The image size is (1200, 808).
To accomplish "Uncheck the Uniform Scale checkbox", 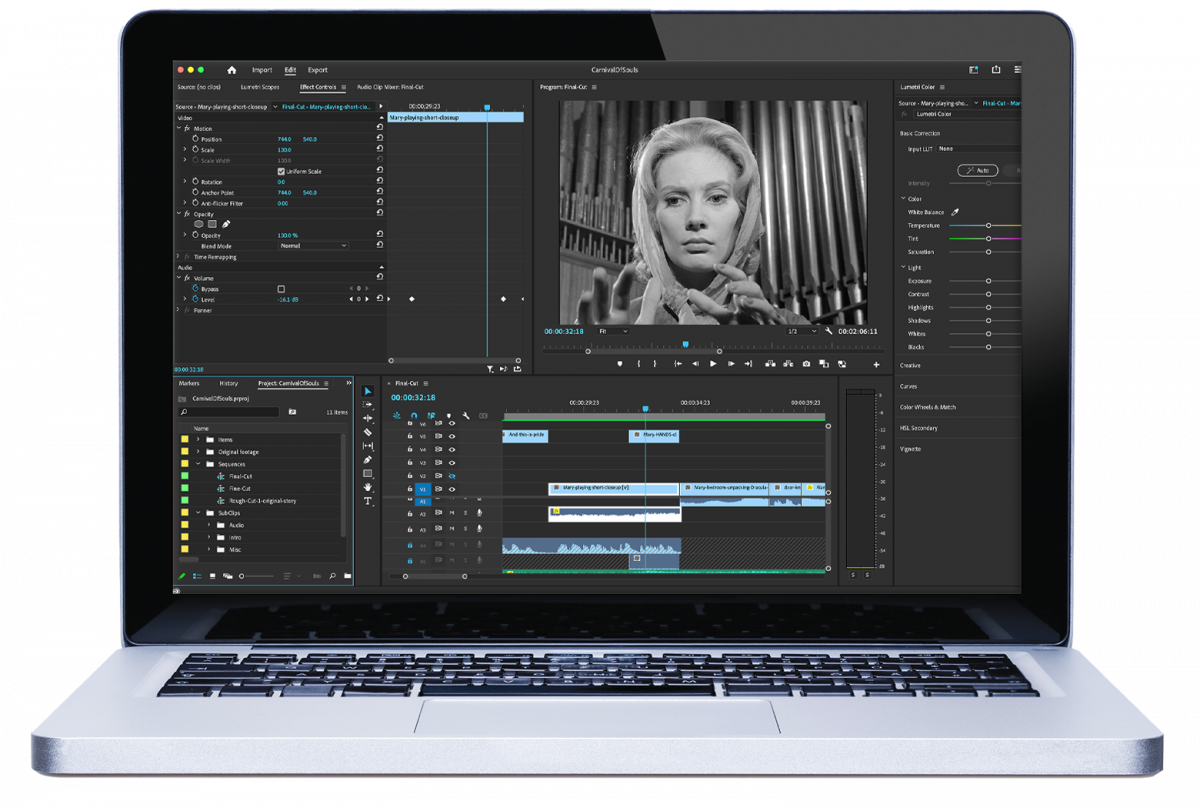I will (281, 171).
